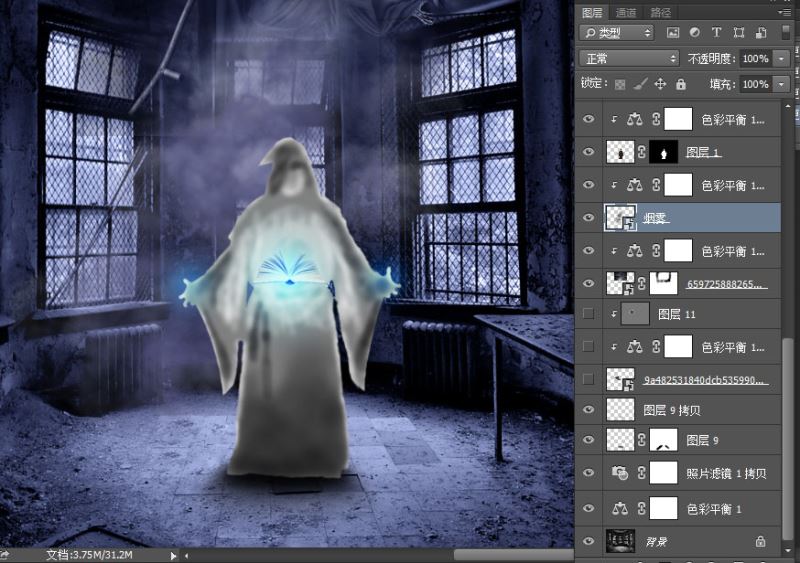Open the 不透明度 opacity dropdown arrow
This screenshot has width=800, height=563.
point(781,59)
